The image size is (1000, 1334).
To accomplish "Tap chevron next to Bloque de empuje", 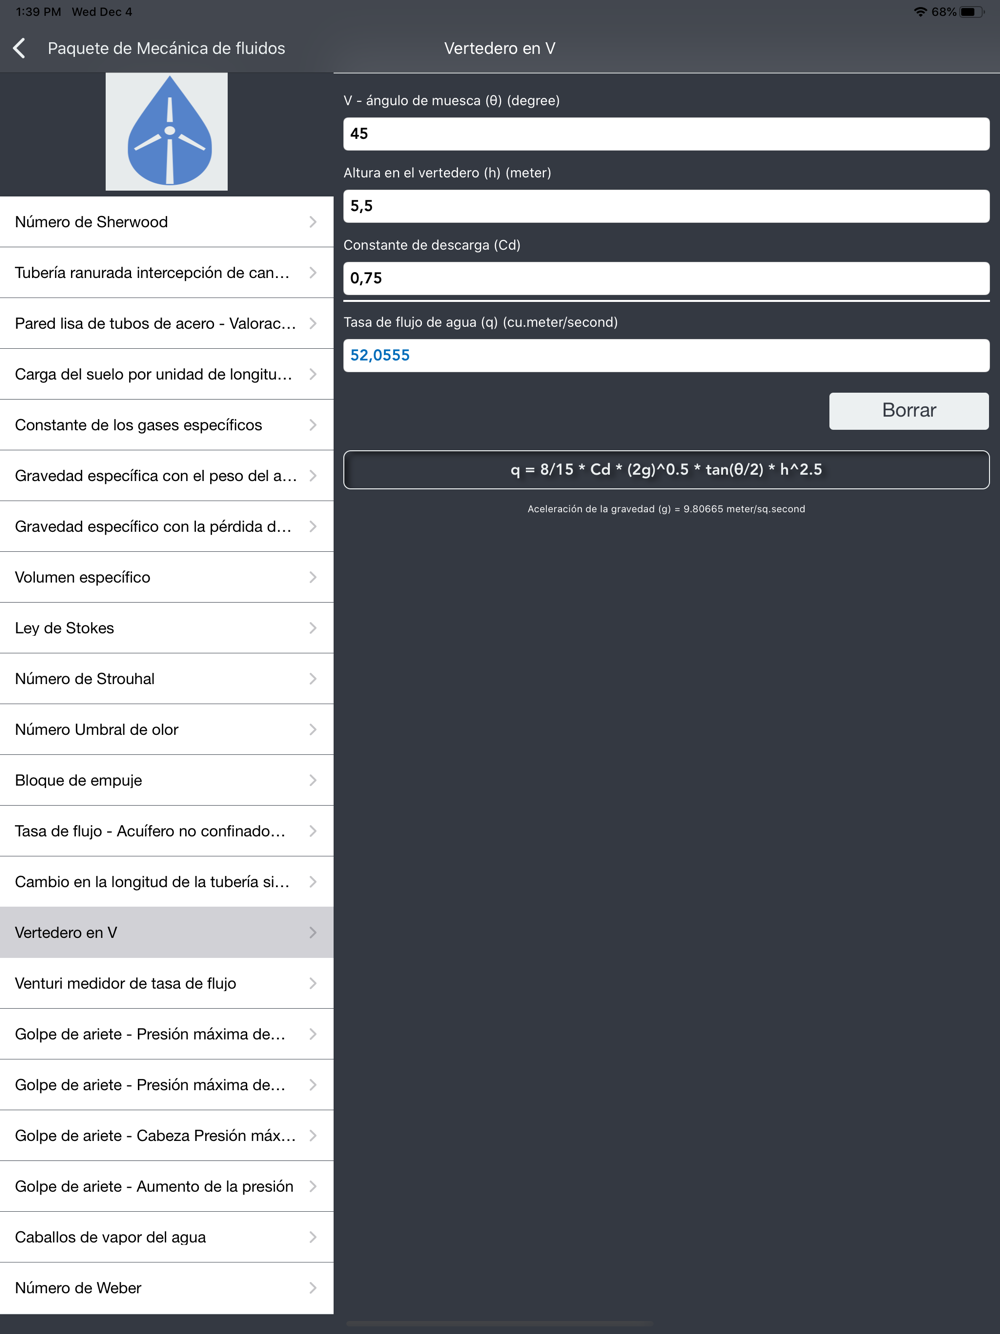I will click(x=313, y=781).
